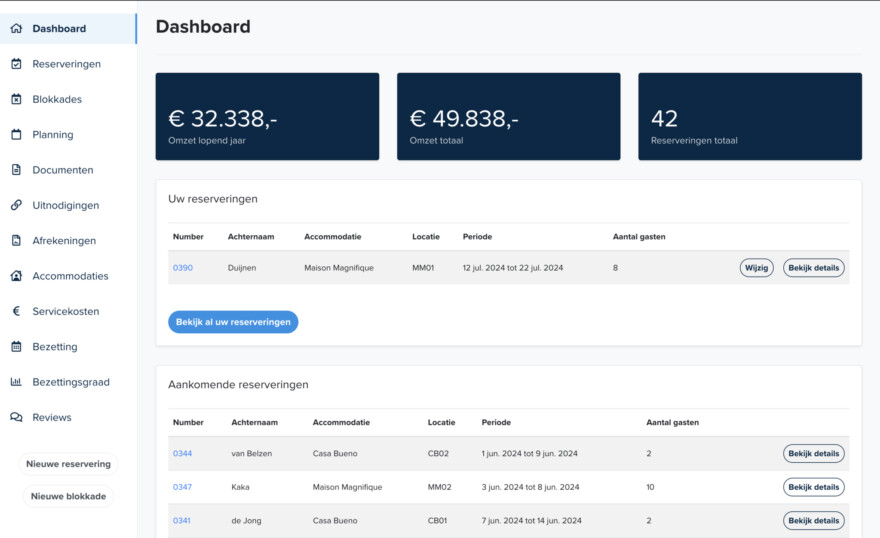Click the Reviews speech bubbles icon

16,417
